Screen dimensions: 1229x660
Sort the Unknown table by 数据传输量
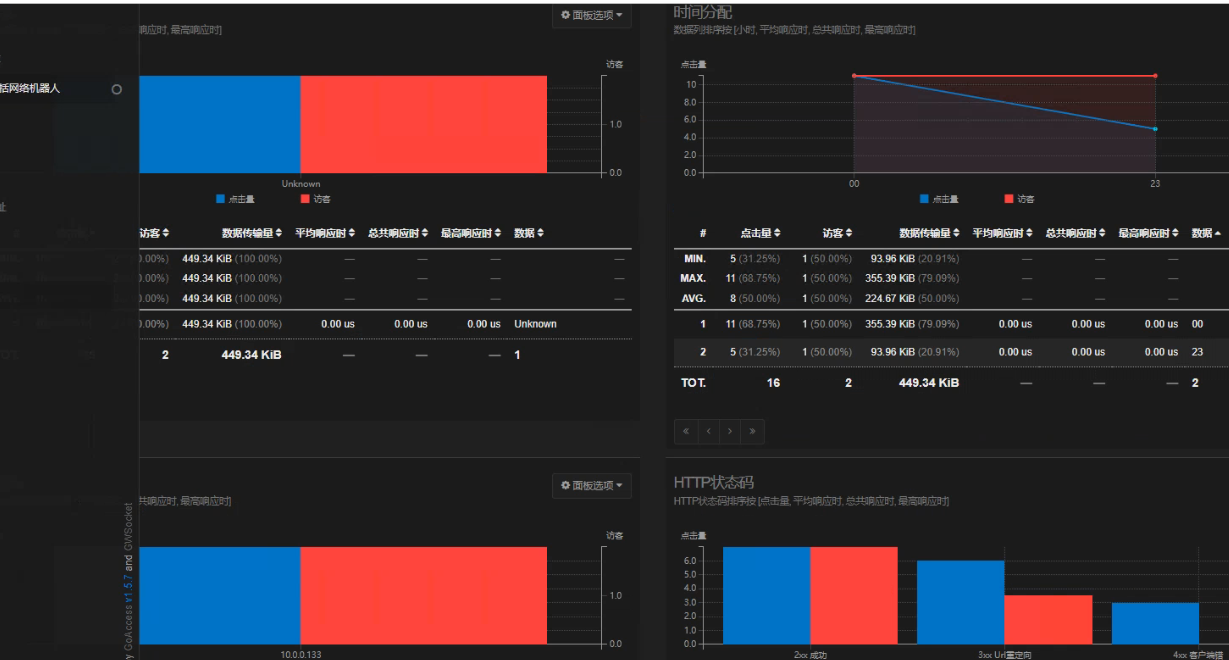[251, 233]
